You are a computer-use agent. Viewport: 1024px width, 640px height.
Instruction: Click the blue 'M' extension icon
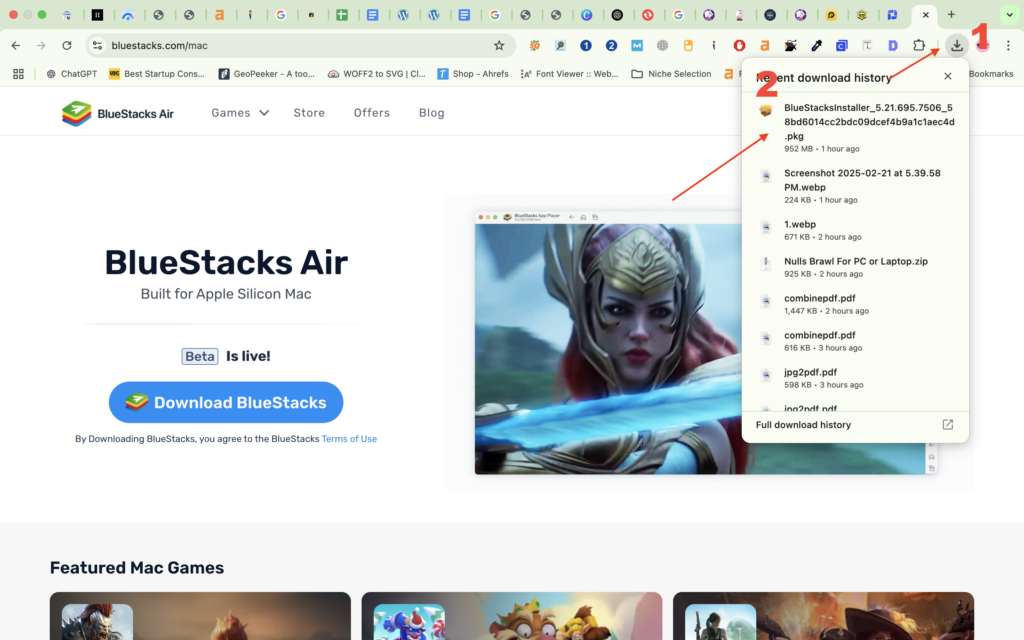[637, 45]
